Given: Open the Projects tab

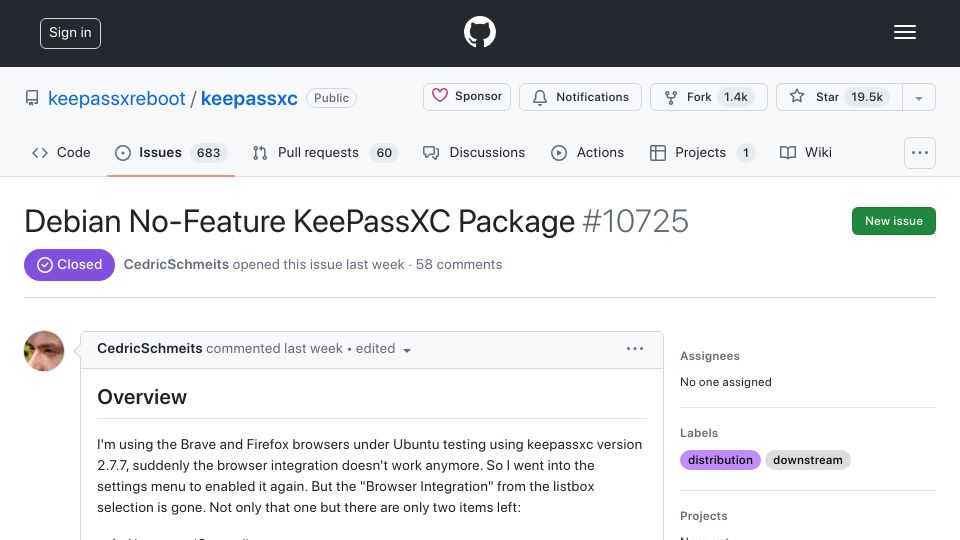Looking at the screenshot, I should (x=702, y=152).
